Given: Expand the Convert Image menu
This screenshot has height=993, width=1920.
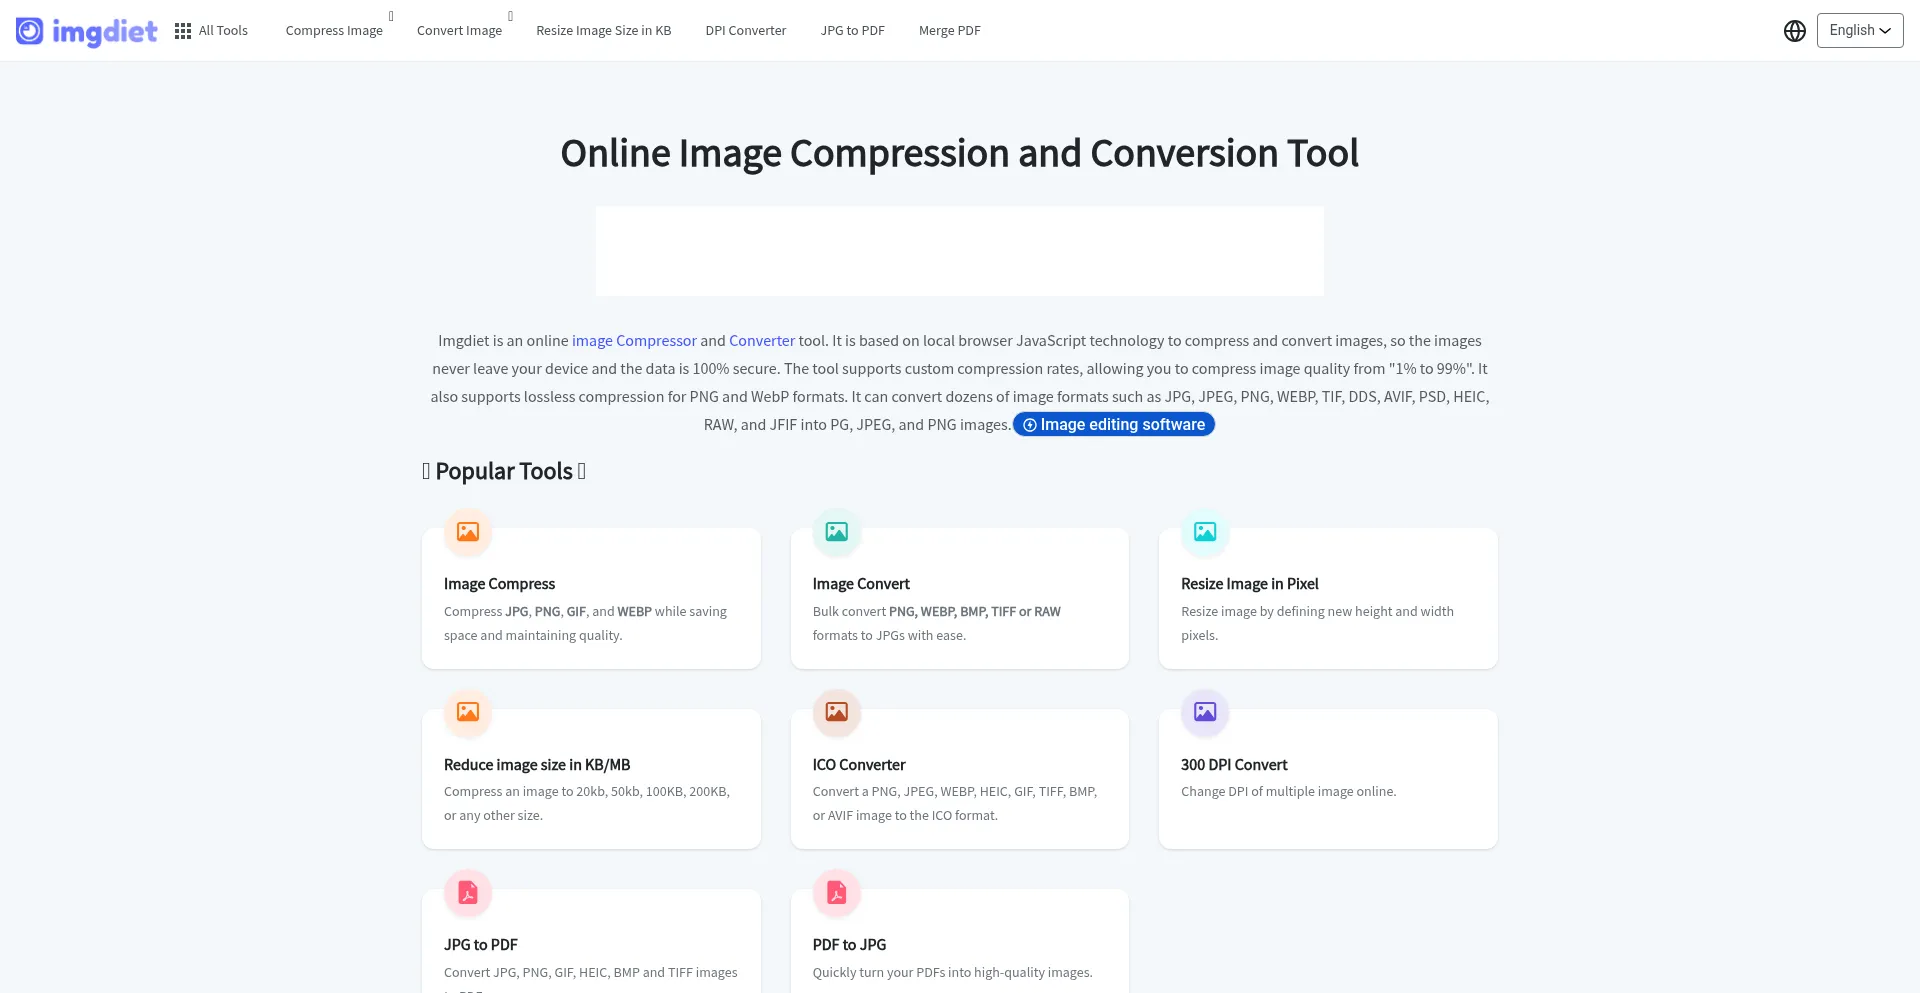Looking at the screenshot, I should click(459, 31).
